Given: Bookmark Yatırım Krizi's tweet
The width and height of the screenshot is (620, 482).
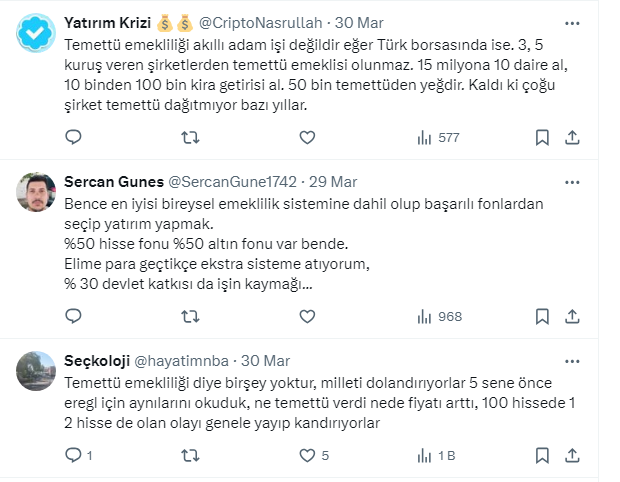Looking at the screenshot, I should point(541,137).
